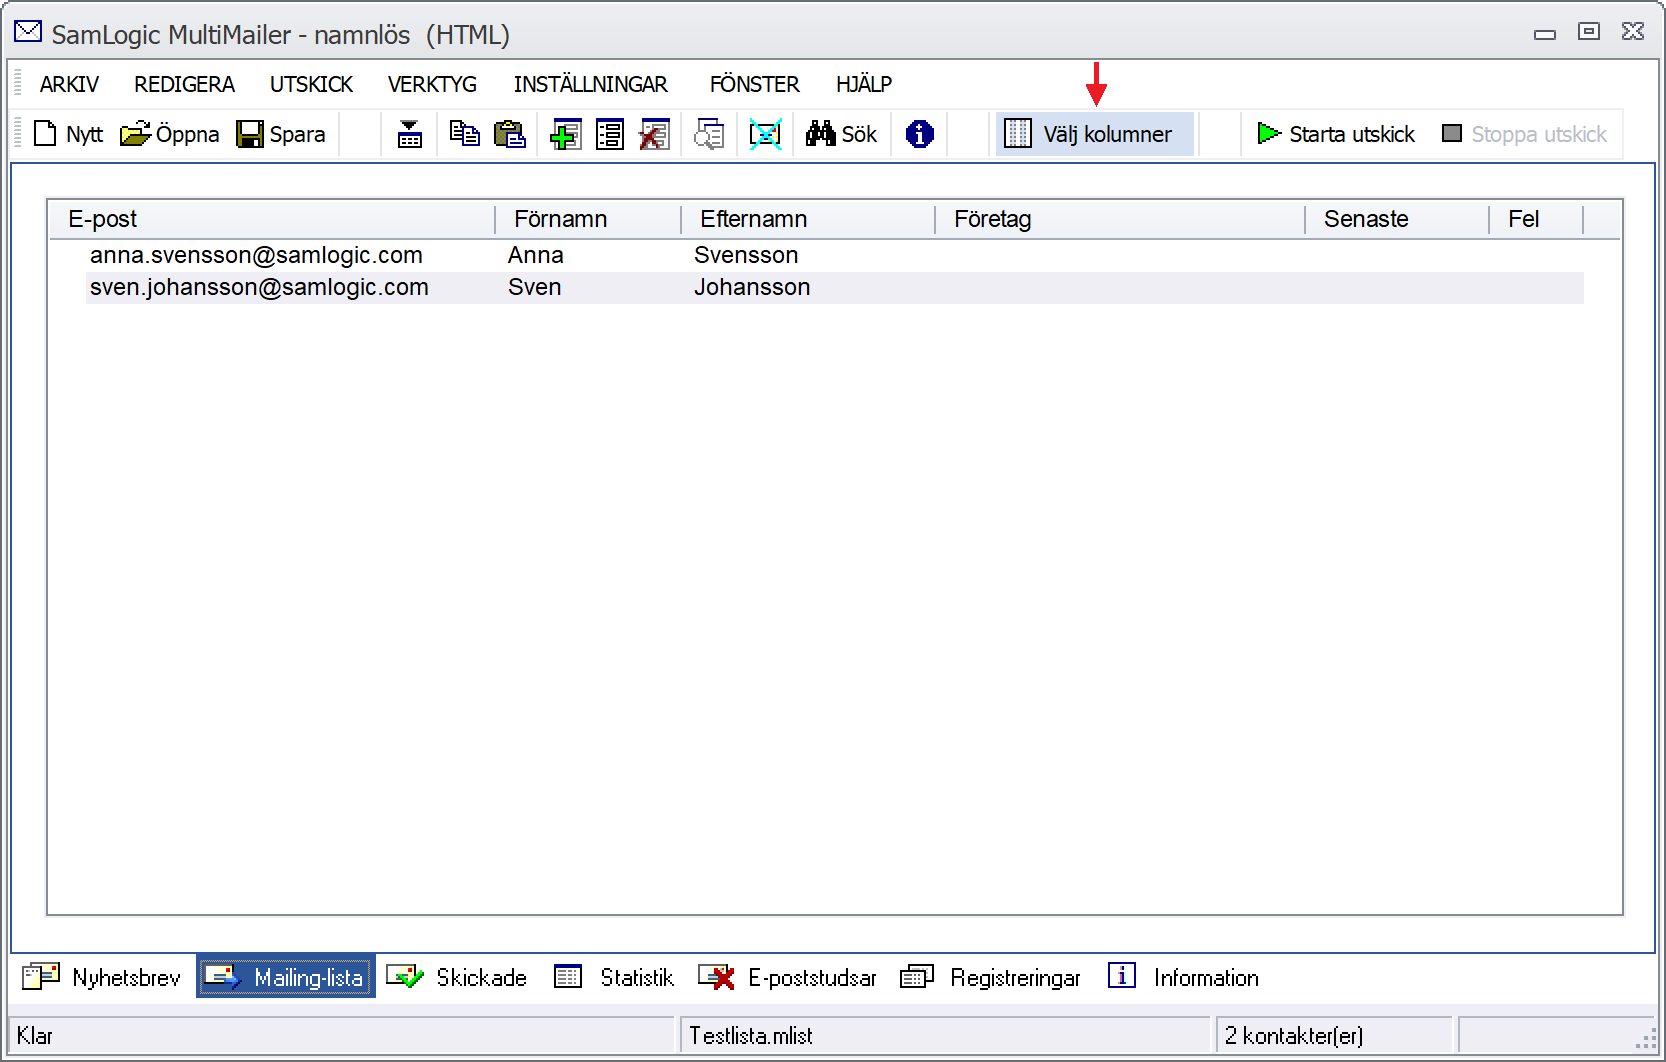Switch to the Statistik tab
This screenshot has height=1062, width=1666.
614,977
